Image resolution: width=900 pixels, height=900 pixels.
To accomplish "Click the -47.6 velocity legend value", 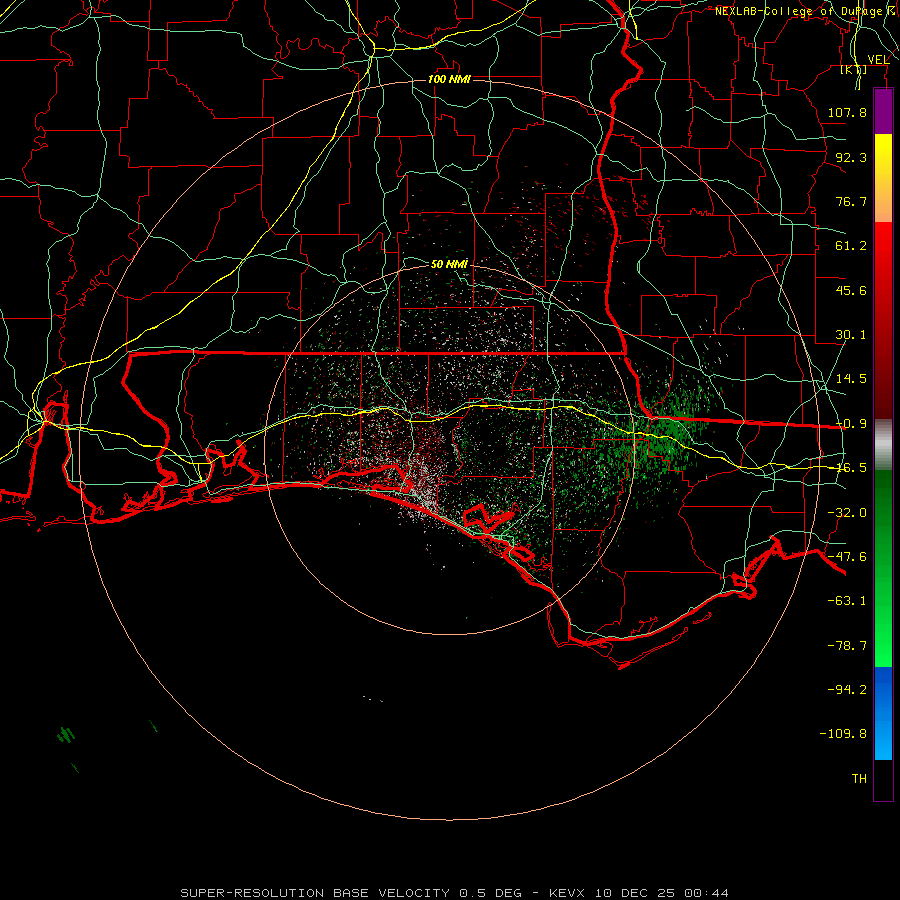I will pos(847,557).
